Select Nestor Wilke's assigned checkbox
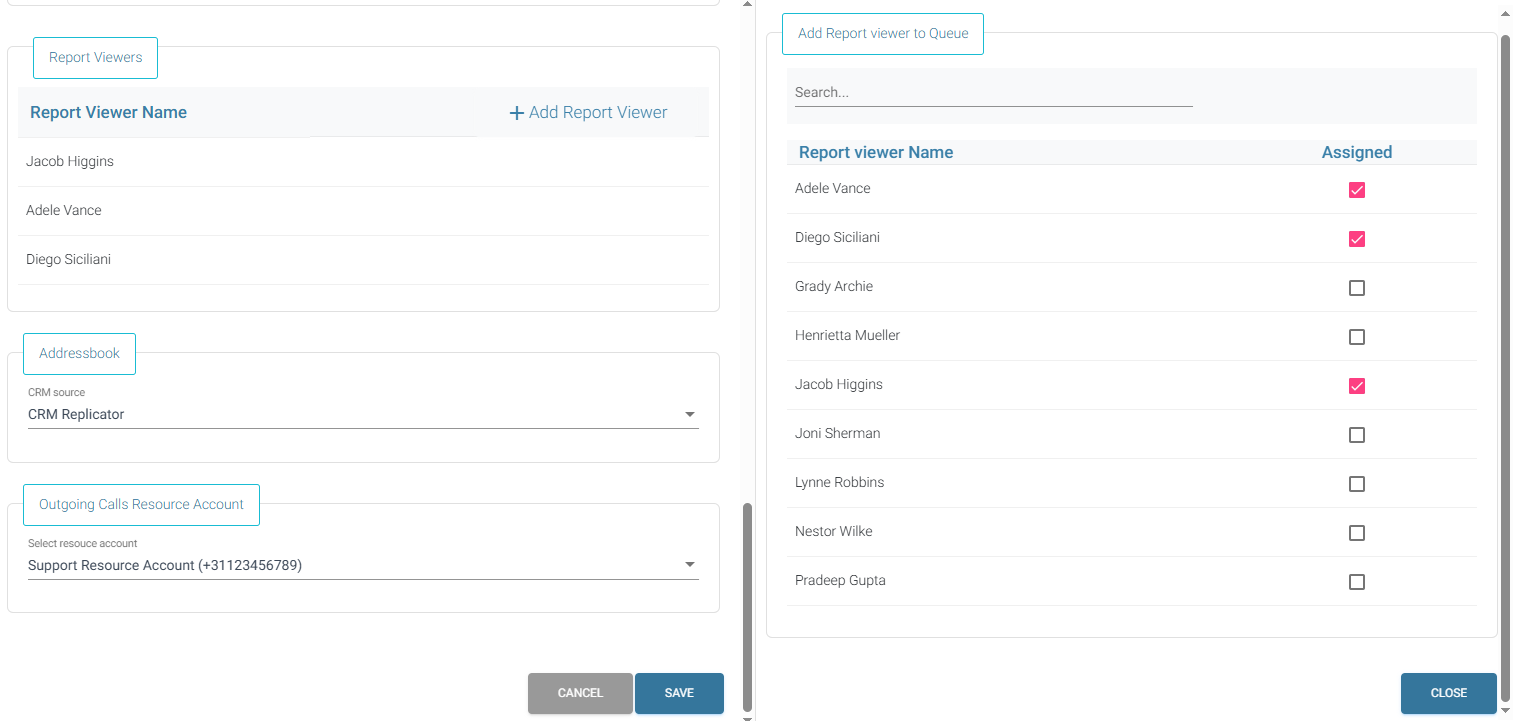1521x721 pixels. tap(1356, 533)
